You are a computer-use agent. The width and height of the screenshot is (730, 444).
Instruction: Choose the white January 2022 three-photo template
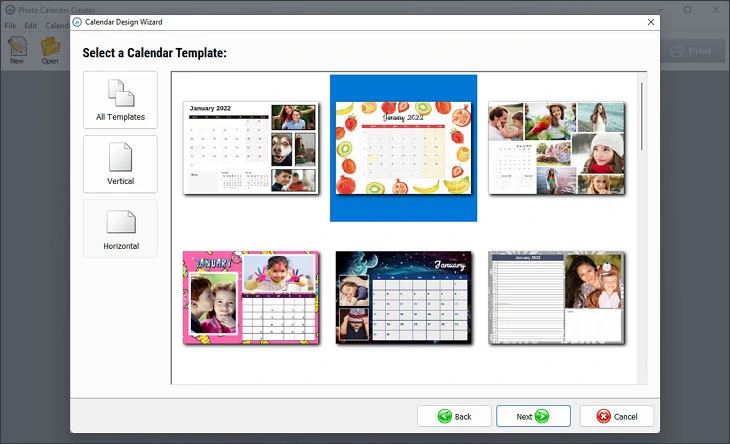(x=250, y=147)
